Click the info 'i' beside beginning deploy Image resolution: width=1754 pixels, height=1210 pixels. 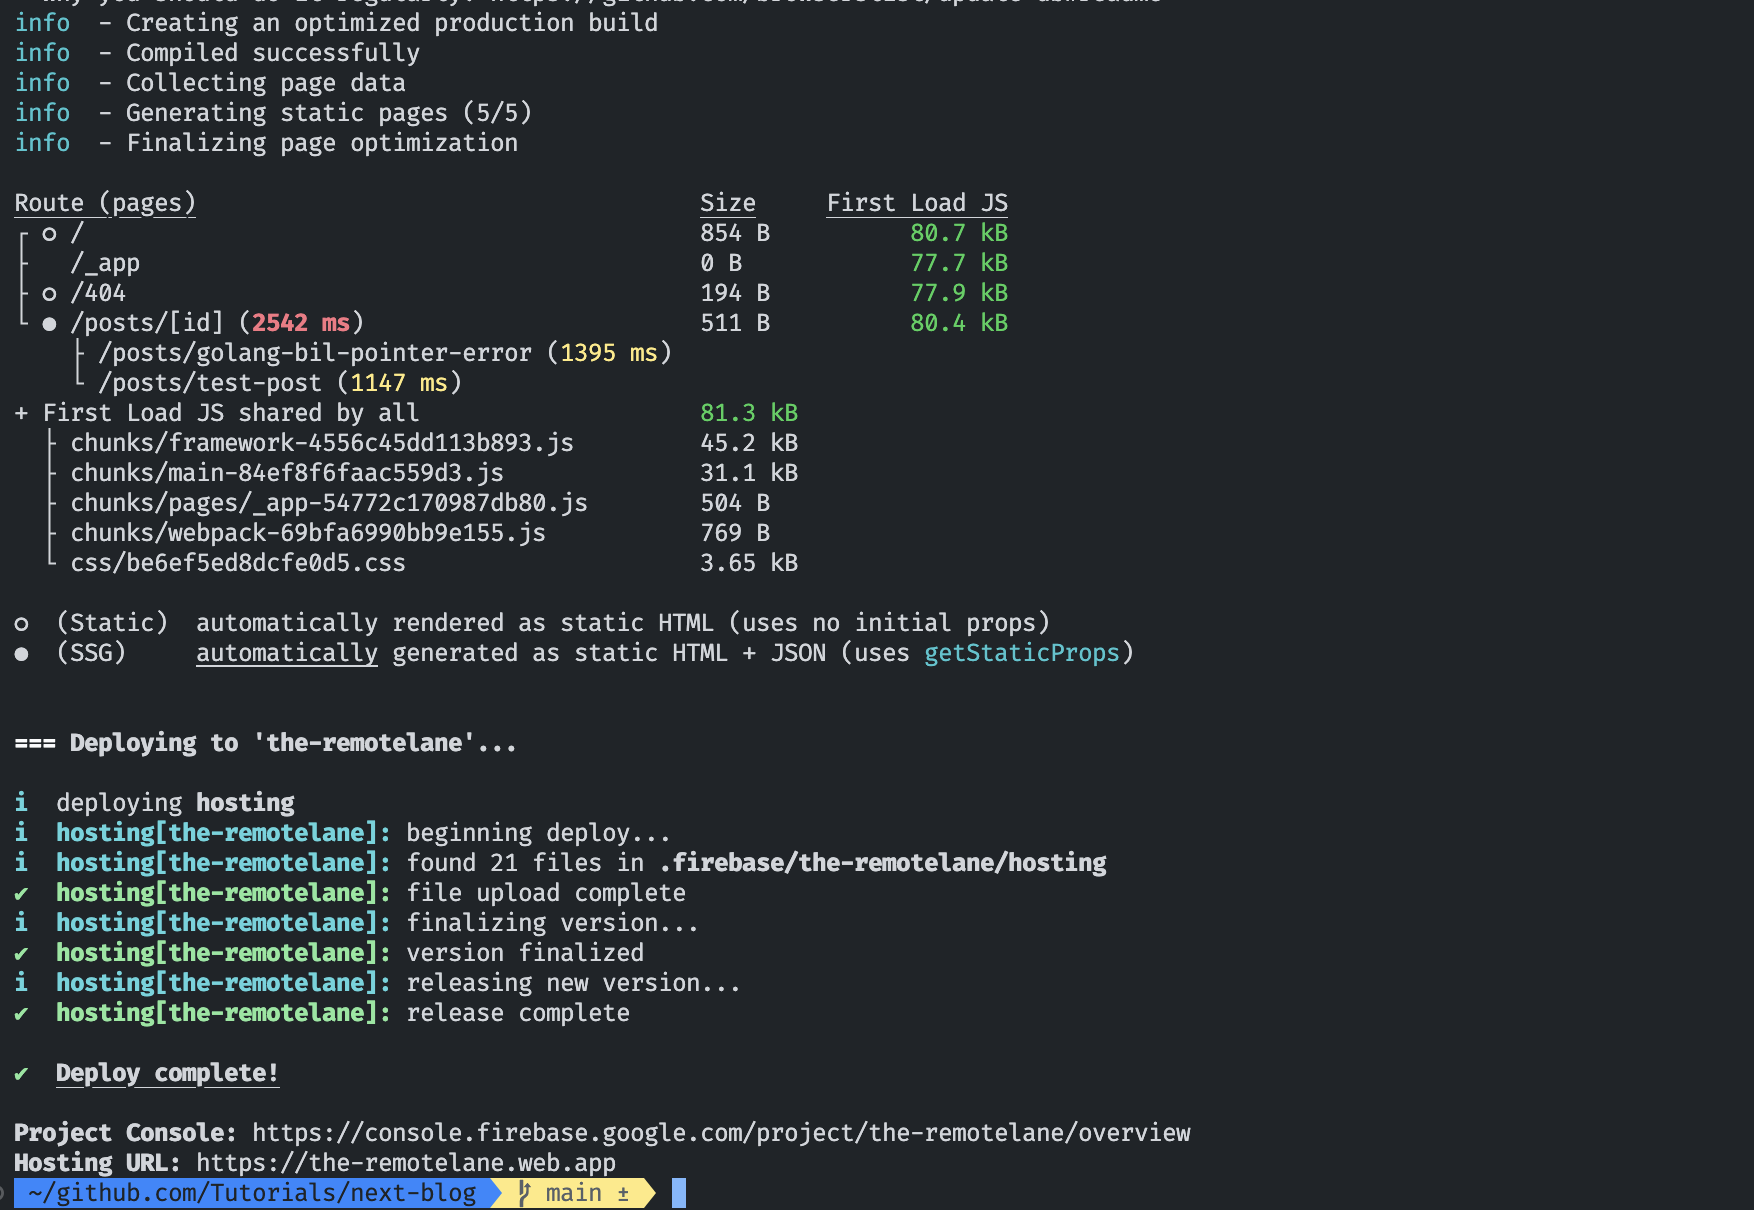click(21, 832)
